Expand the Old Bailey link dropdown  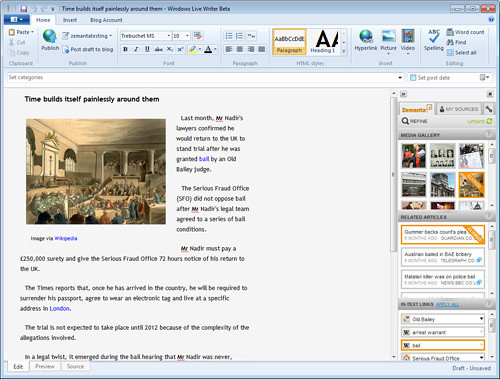[x=481, y=319]
